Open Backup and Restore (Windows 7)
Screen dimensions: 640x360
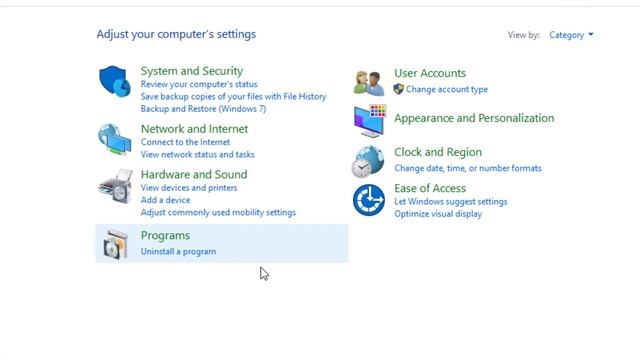(203, 109)
